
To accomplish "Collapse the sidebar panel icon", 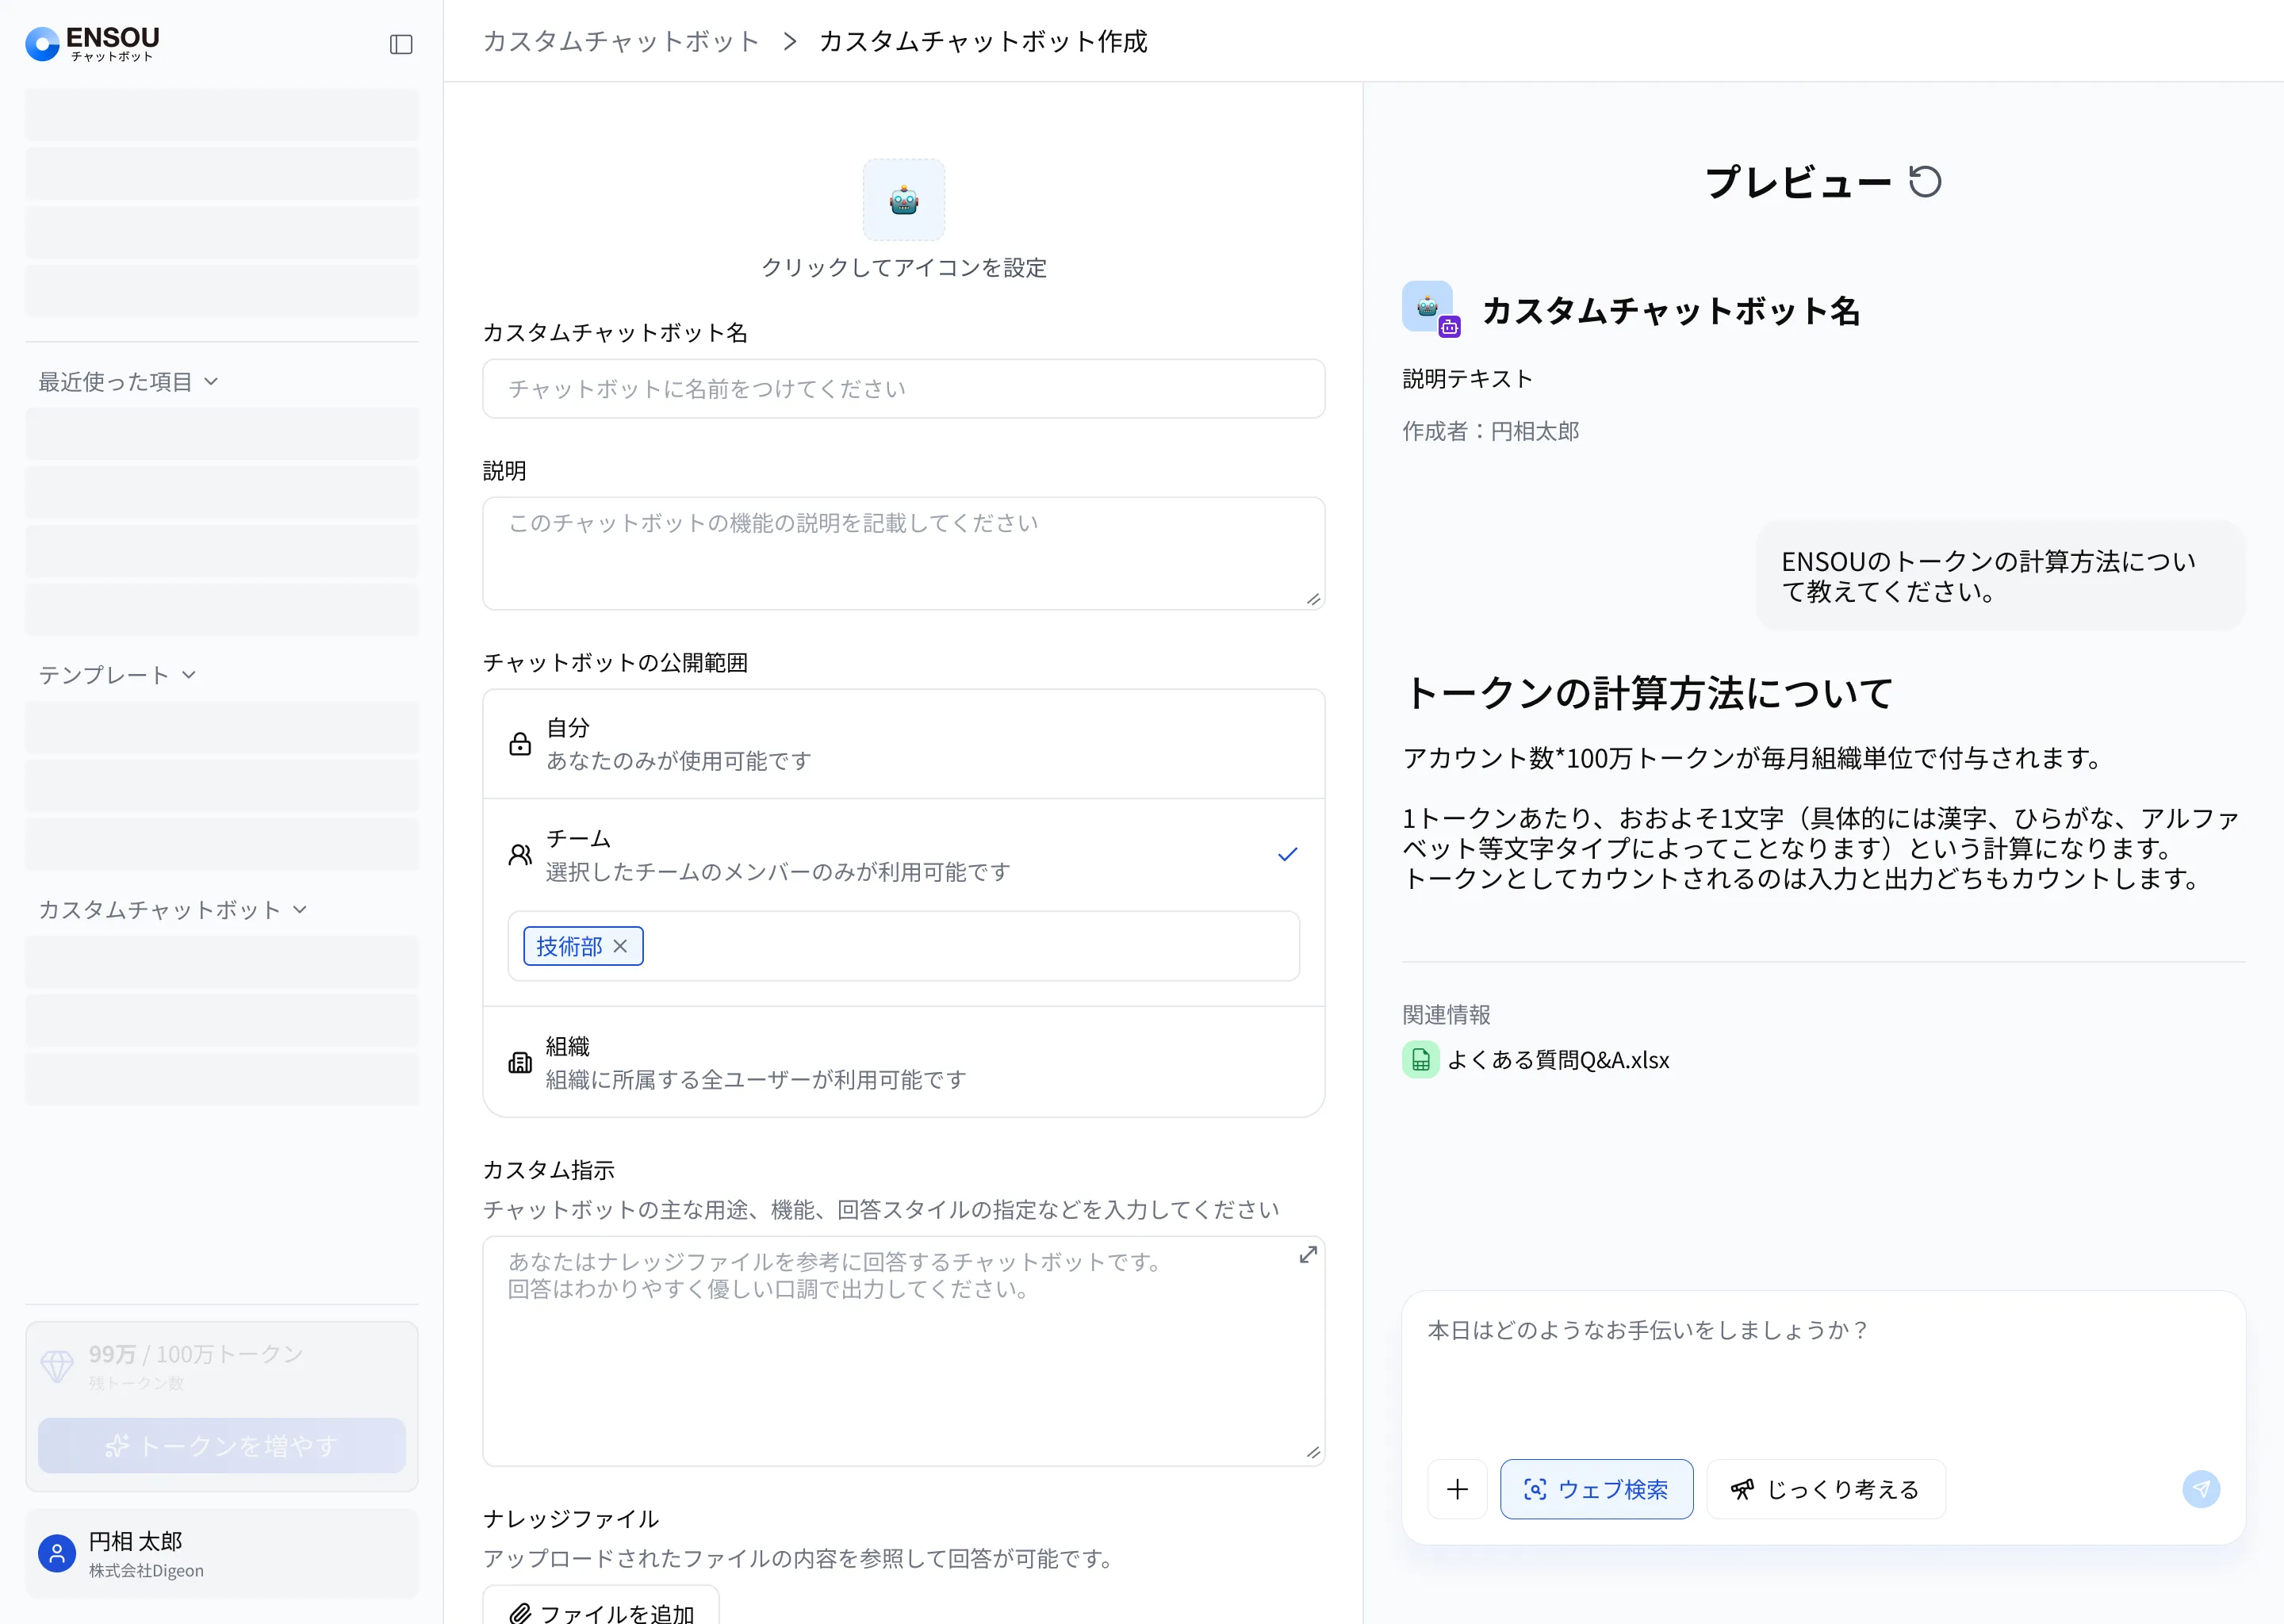I will (401, 44).
